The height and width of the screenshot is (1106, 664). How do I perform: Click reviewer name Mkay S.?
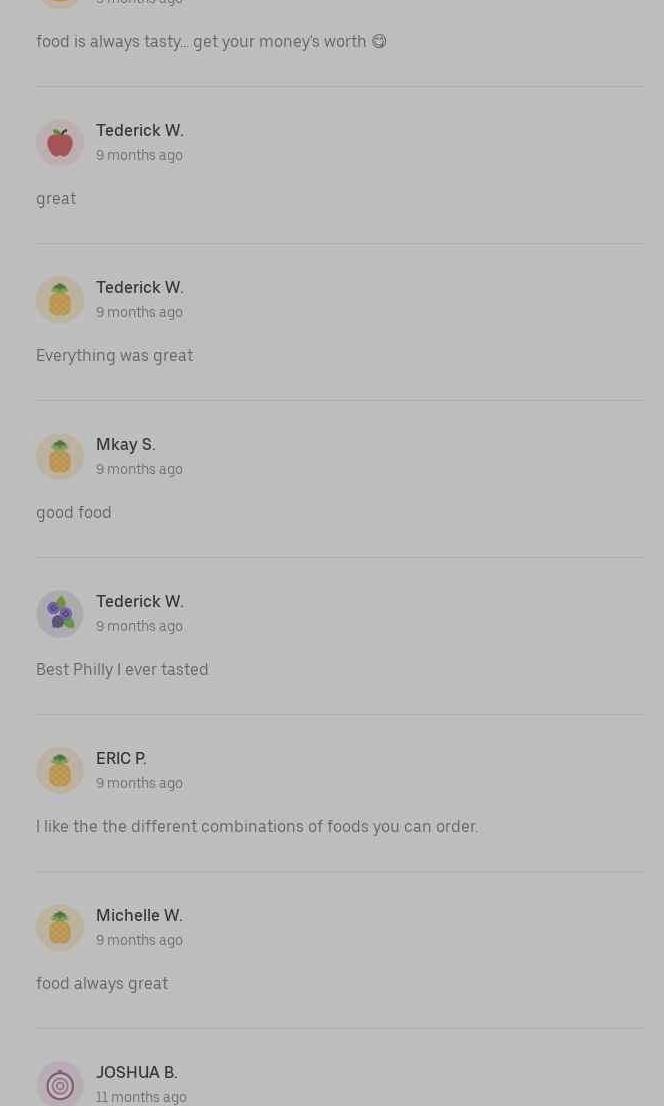[x=125, y=444]
